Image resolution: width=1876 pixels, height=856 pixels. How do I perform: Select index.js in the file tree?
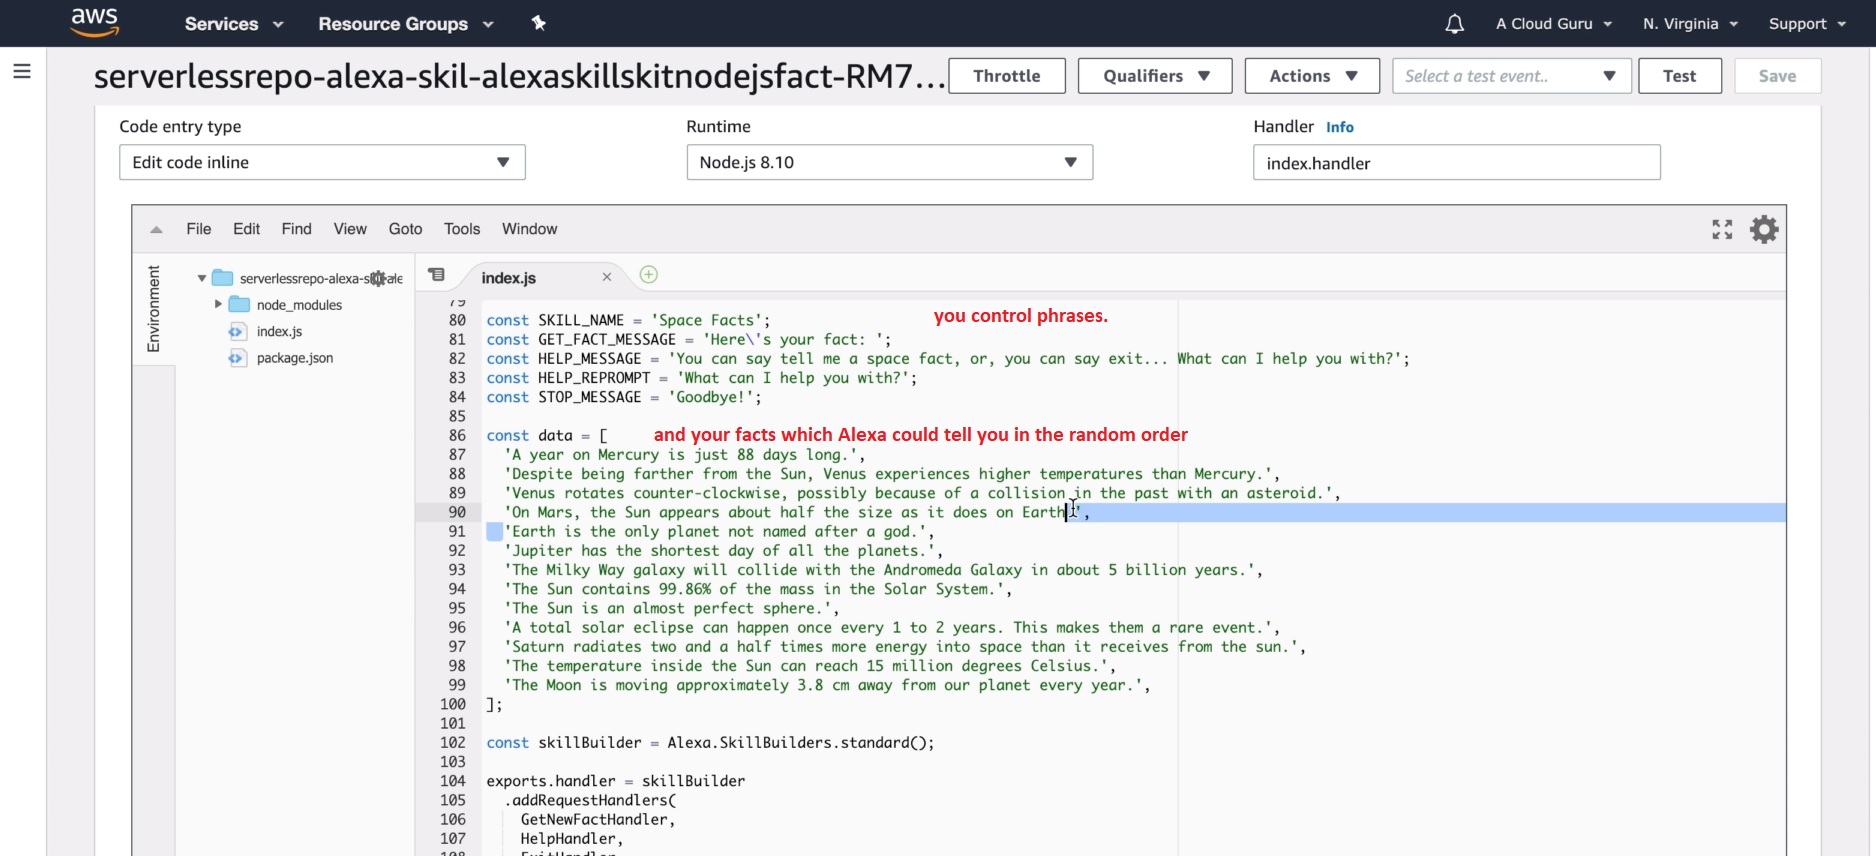[279, 332]
